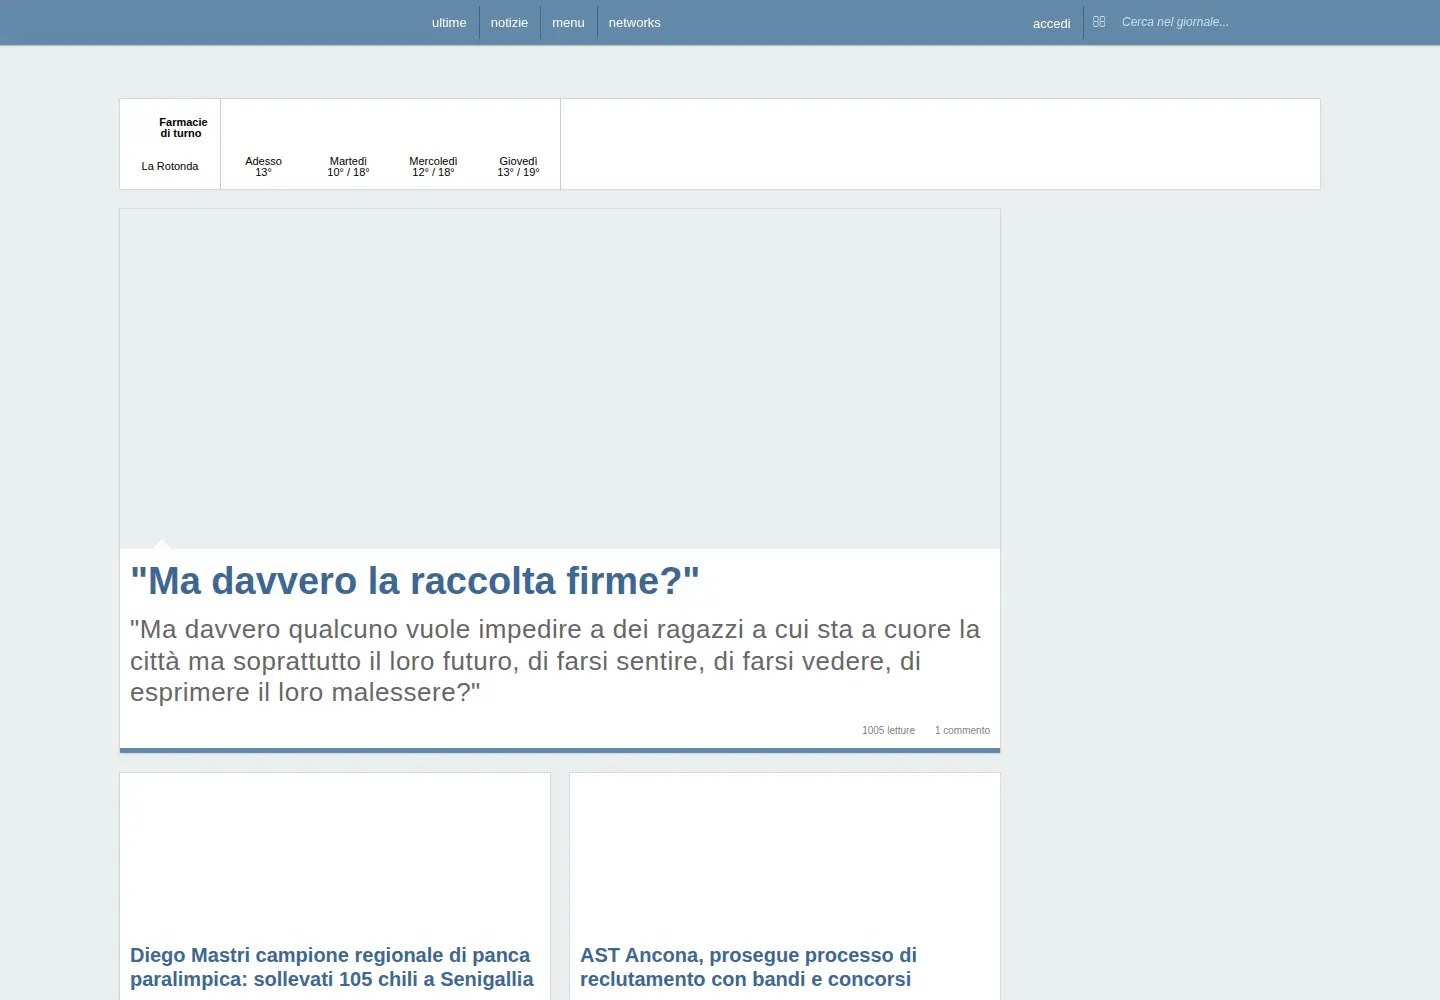1440x1000 pixels.
Task: Click the "1005 letture" read count
Action: (888, 730)
